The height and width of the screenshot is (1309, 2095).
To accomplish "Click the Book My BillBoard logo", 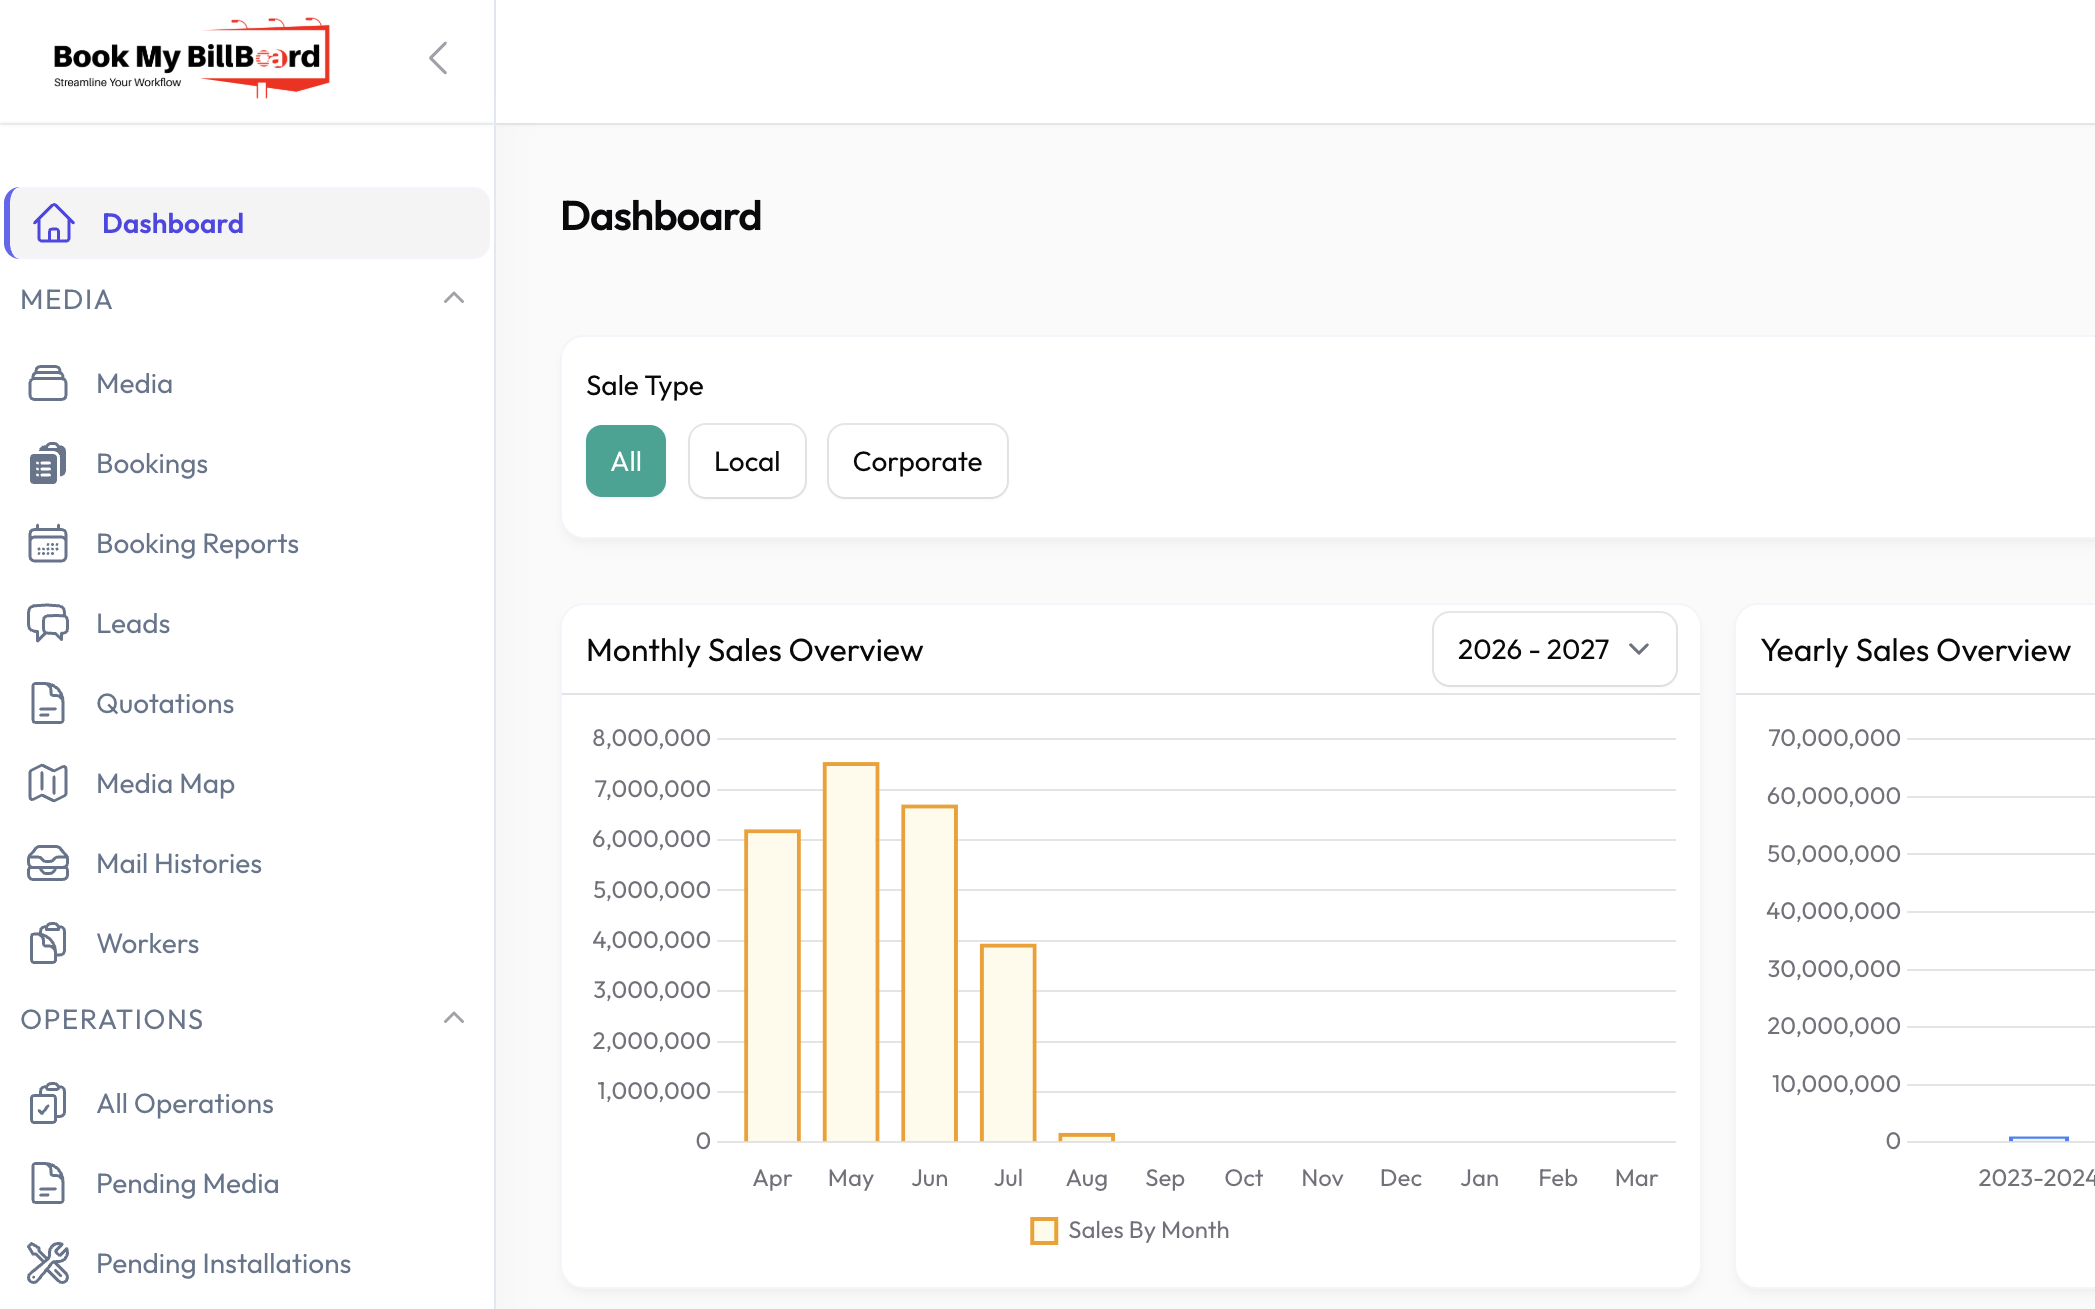I will 191,58.
